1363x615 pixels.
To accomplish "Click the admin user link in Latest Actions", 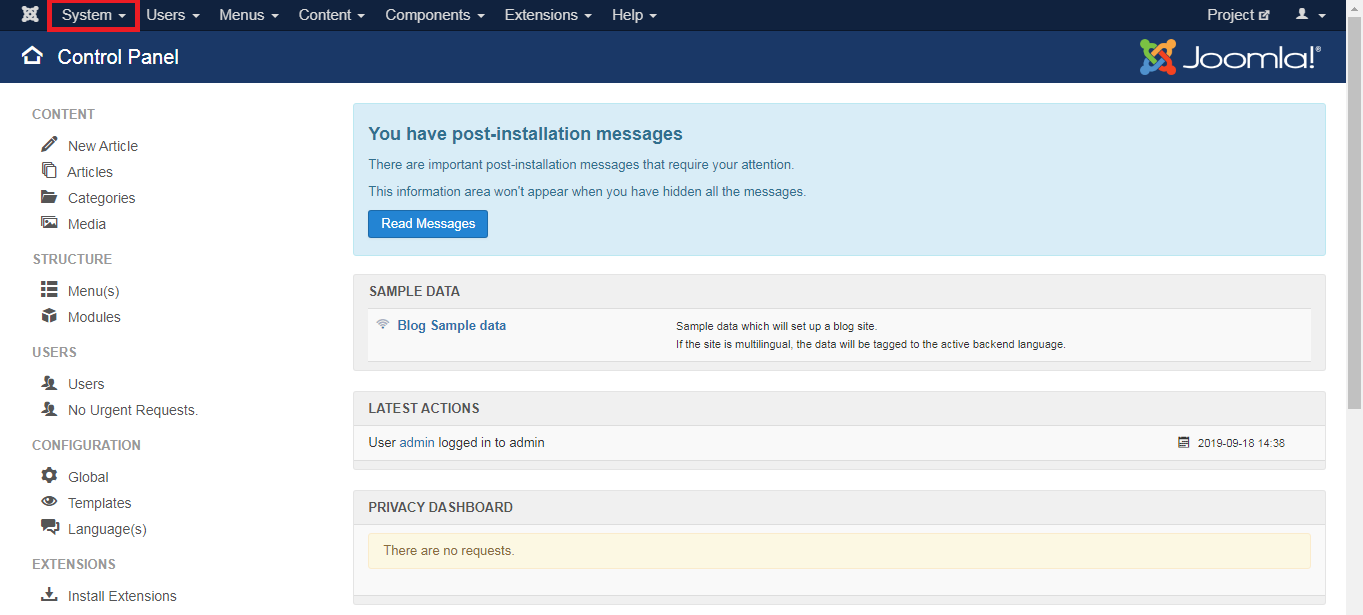I will [x=417, y=442].
